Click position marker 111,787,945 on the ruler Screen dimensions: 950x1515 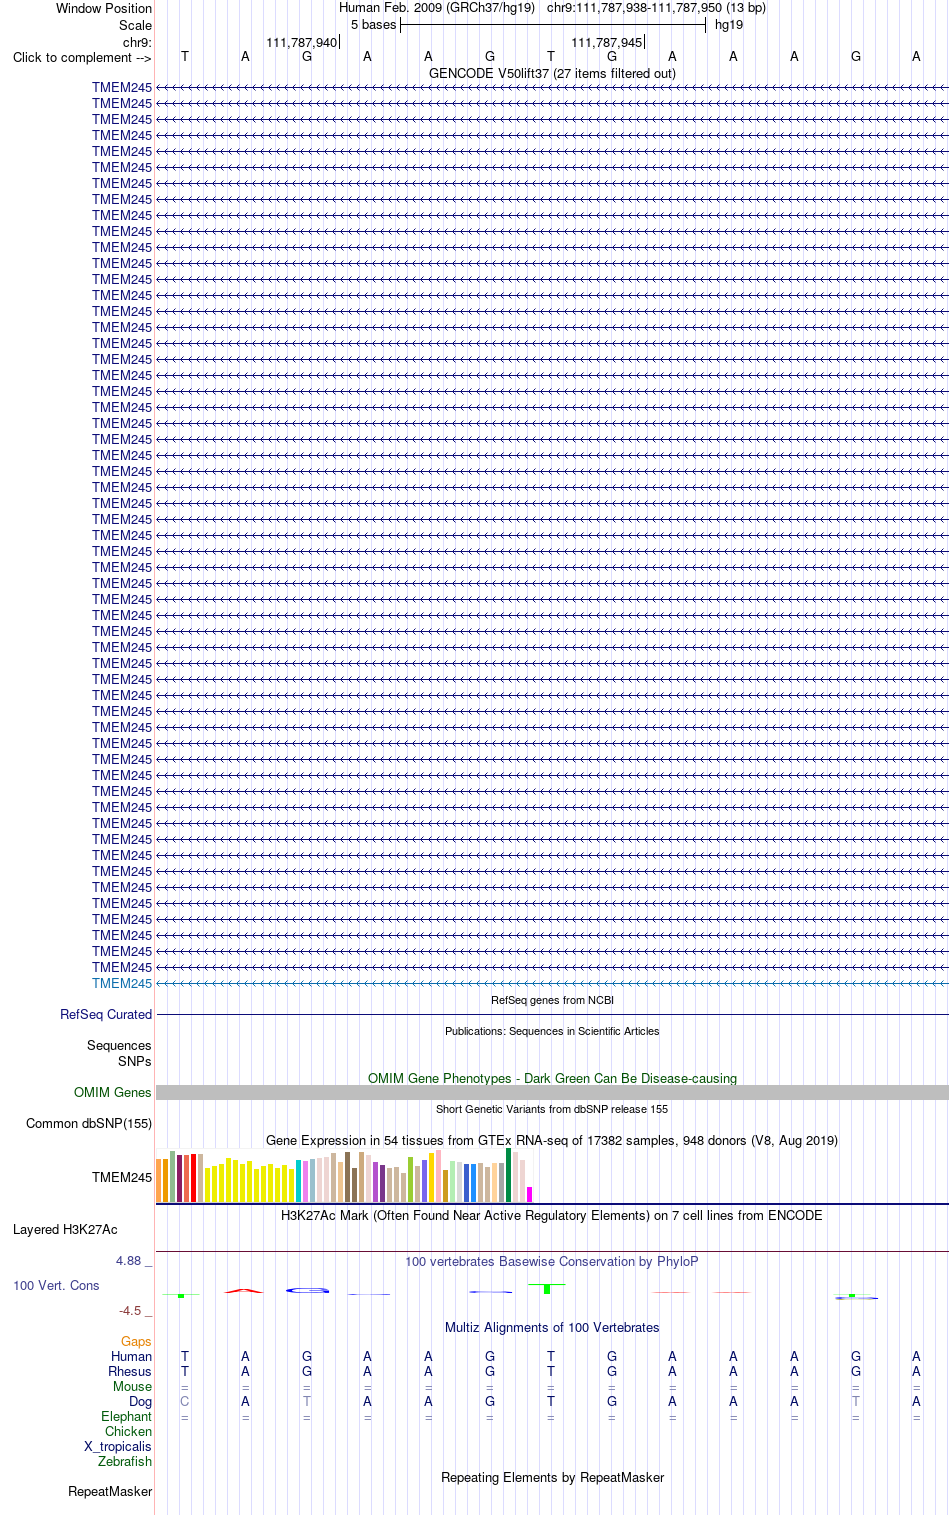tap(607, 42)
